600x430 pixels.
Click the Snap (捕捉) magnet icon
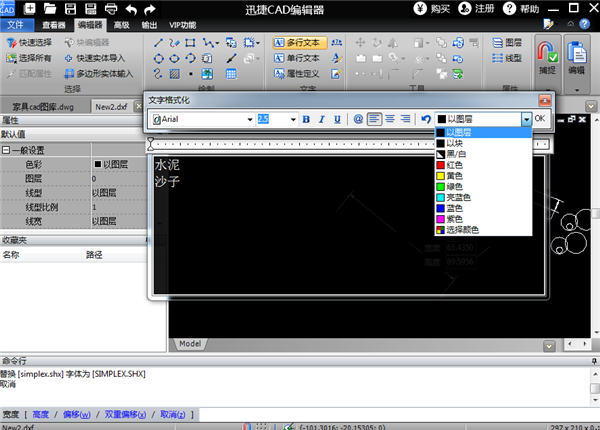coord(547,52)
